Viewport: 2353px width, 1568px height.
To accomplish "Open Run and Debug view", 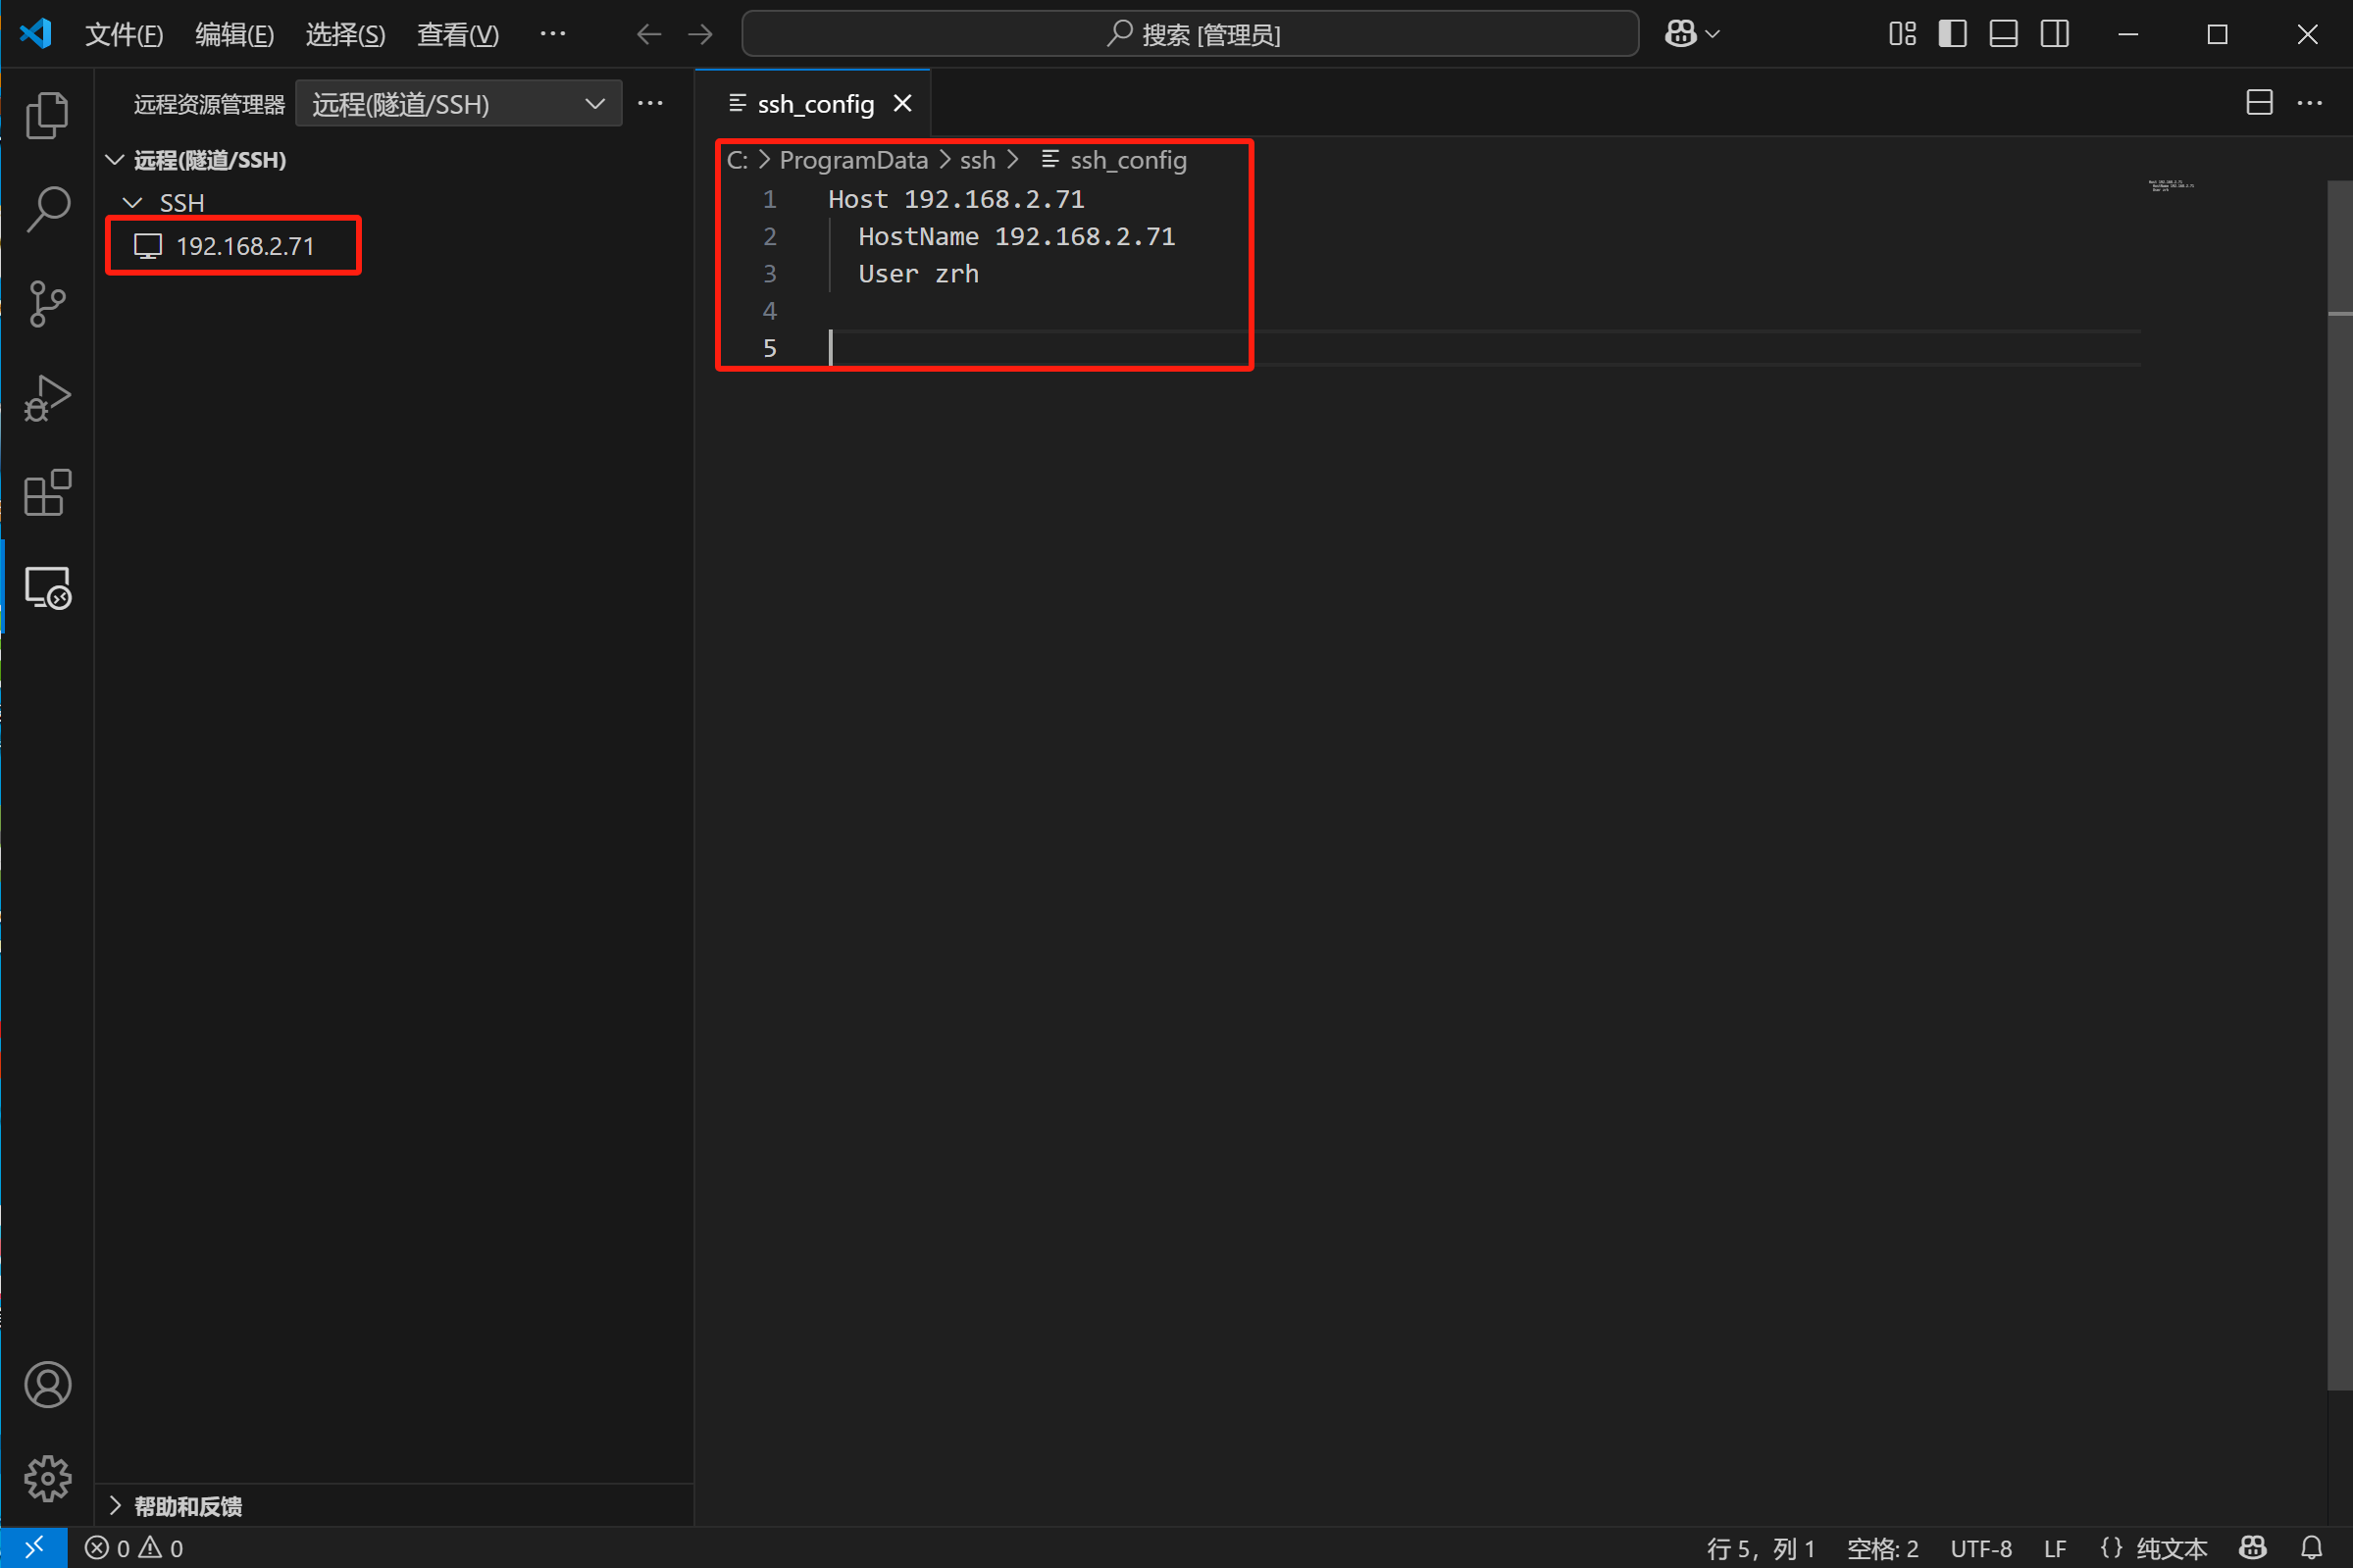I will (x=47, y=398).
